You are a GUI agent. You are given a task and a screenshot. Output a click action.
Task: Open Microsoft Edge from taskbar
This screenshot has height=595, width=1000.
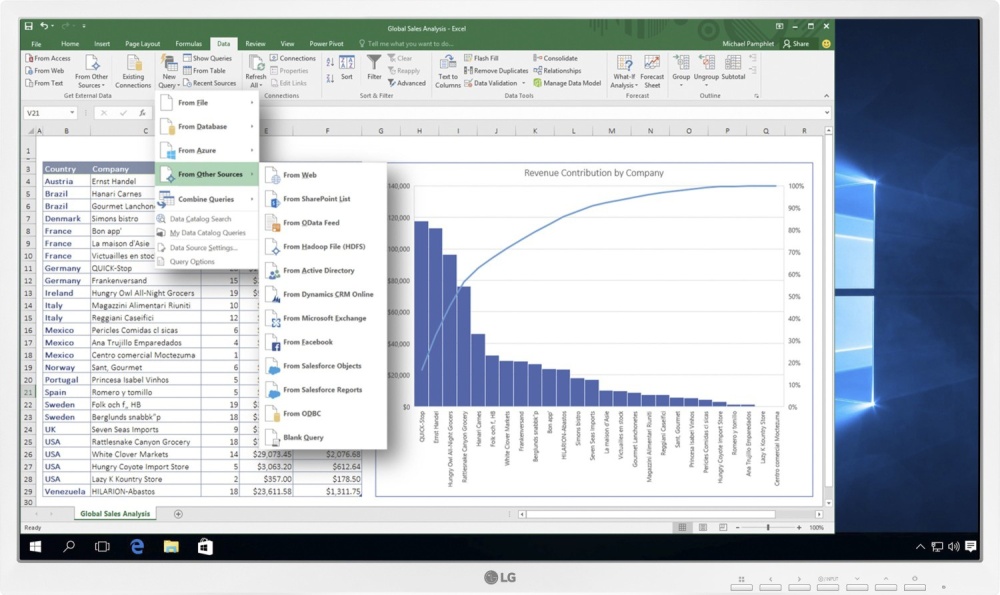point(136,547)
